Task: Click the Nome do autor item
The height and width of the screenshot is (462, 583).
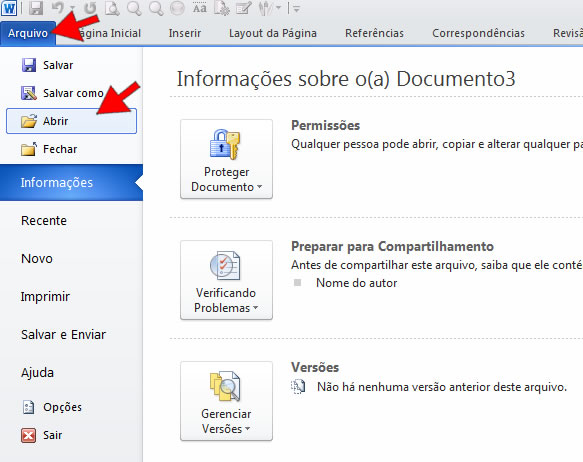Action: point(357,283)
